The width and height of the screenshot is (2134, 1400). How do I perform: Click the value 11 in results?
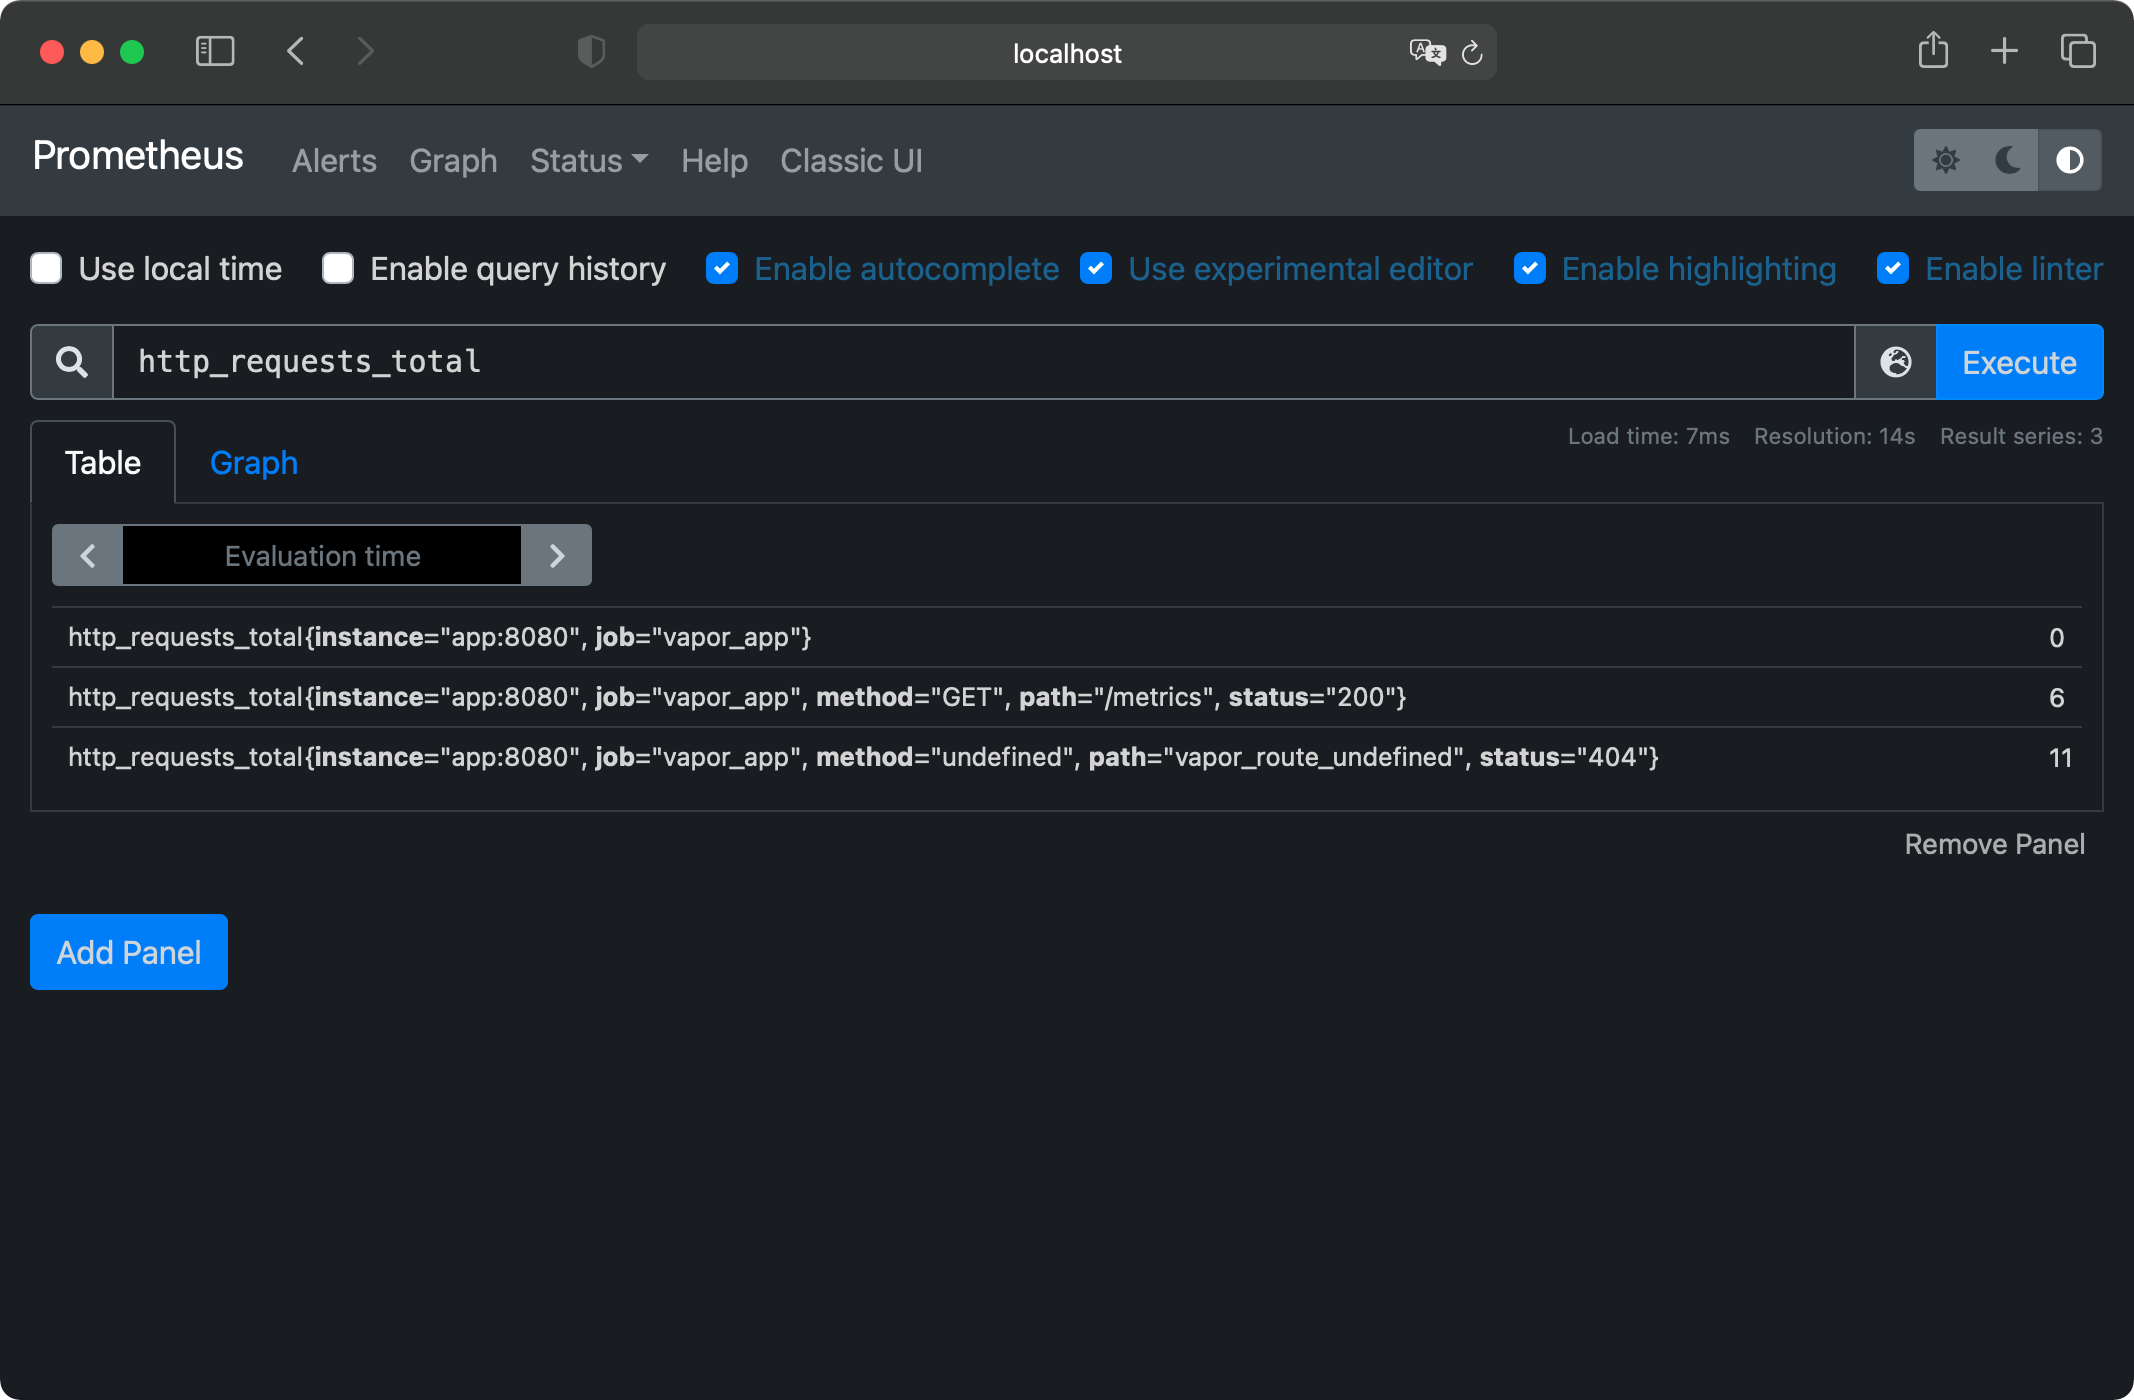point(2060,758)
